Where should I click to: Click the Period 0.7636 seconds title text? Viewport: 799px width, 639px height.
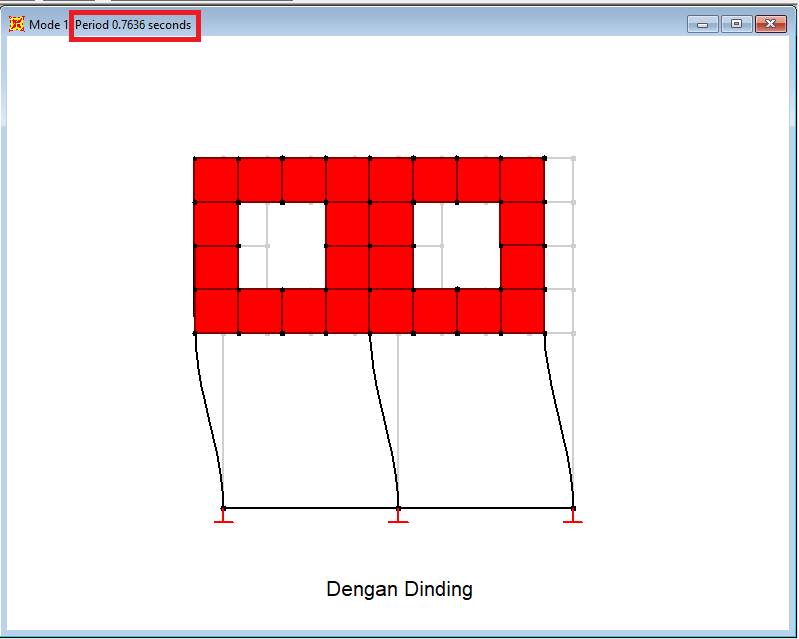(x=133, y=25)
